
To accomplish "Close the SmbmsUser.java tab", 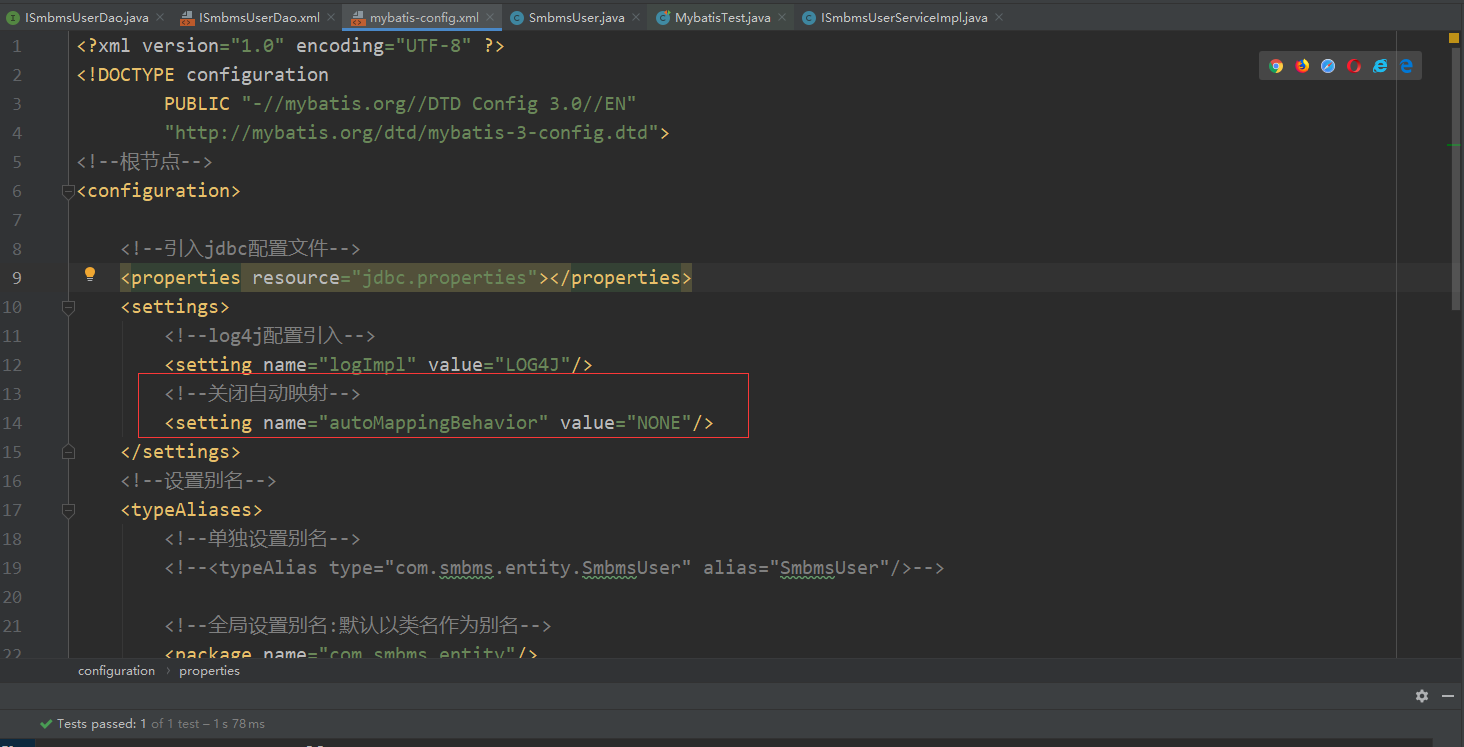I will click(x=636, y=18).
